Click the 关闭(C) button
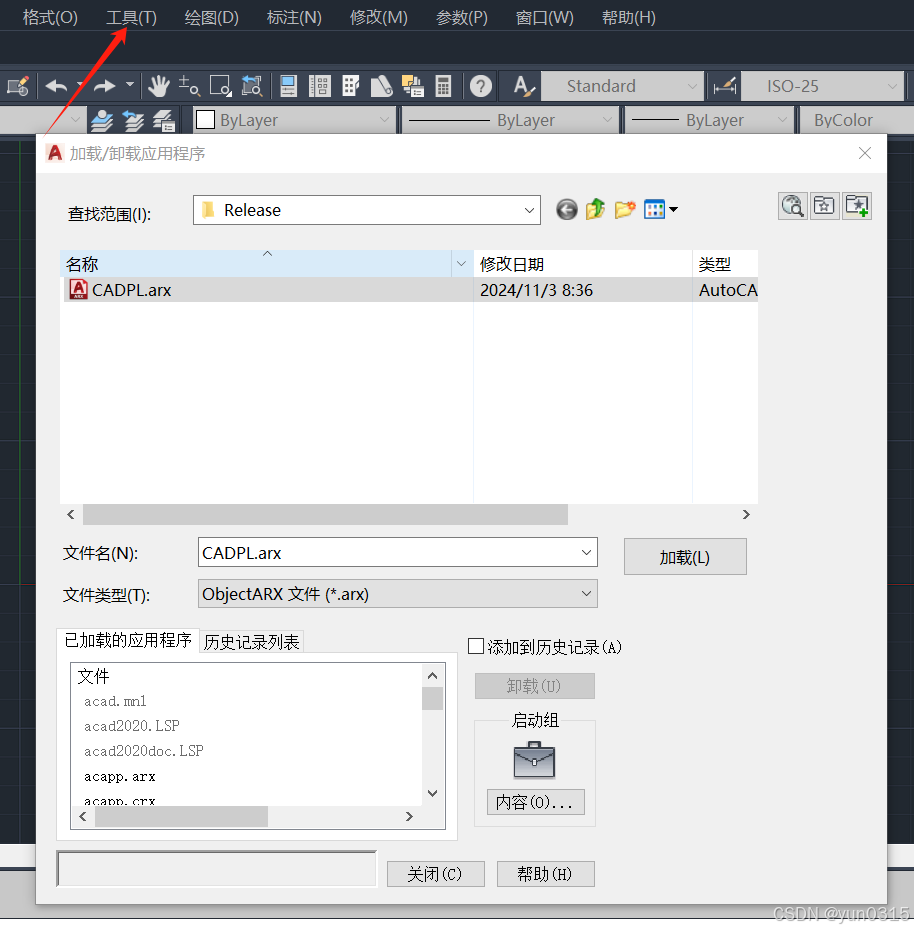Image resolution: width=914 pixels, height=930 pixels. 435,874
